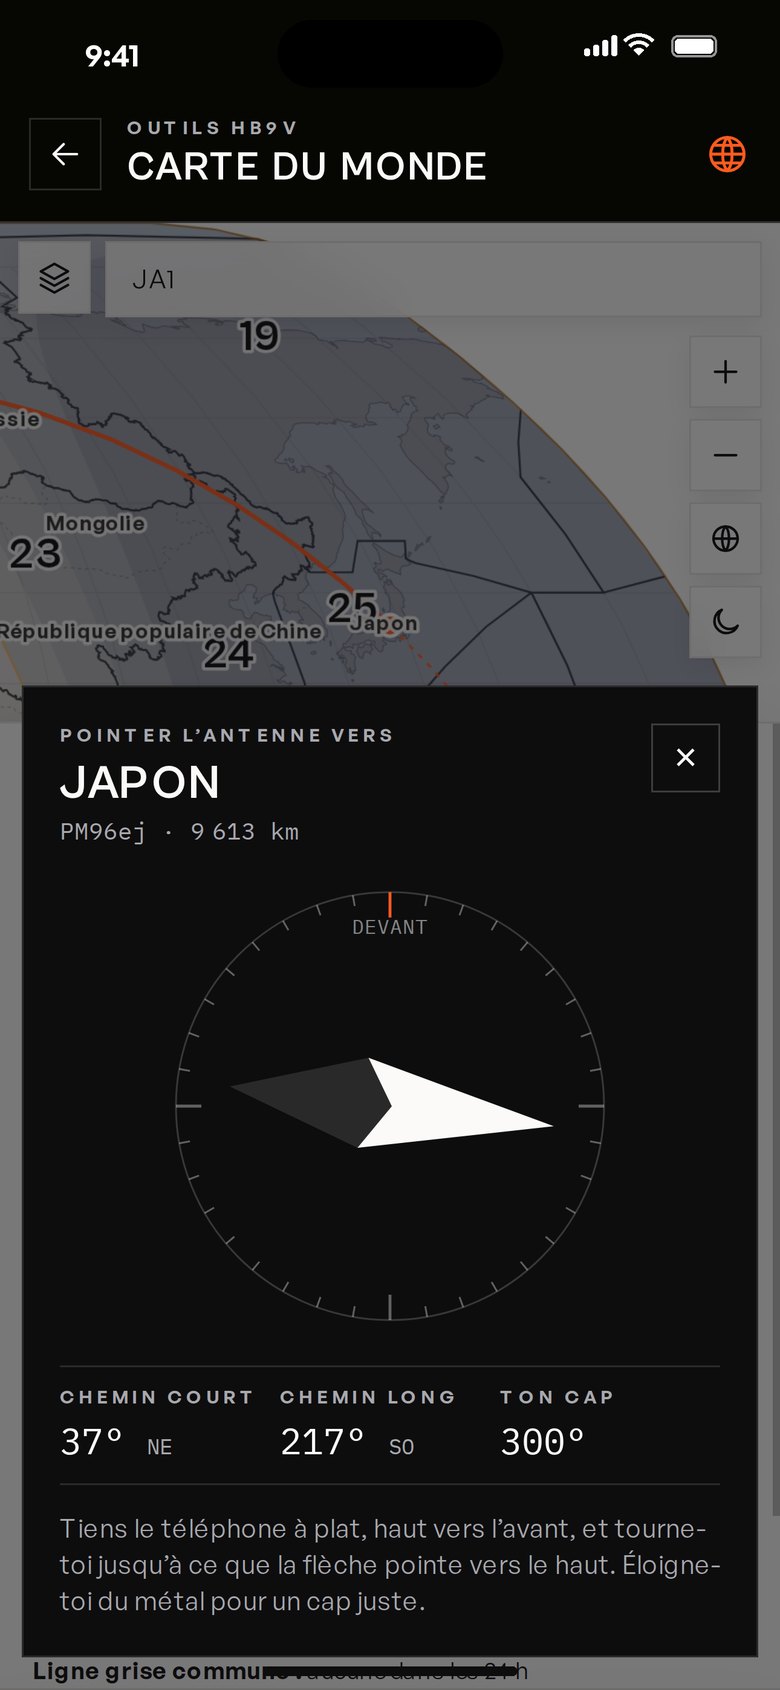Tap zone number 25 on map

click(x=352, y=606)
